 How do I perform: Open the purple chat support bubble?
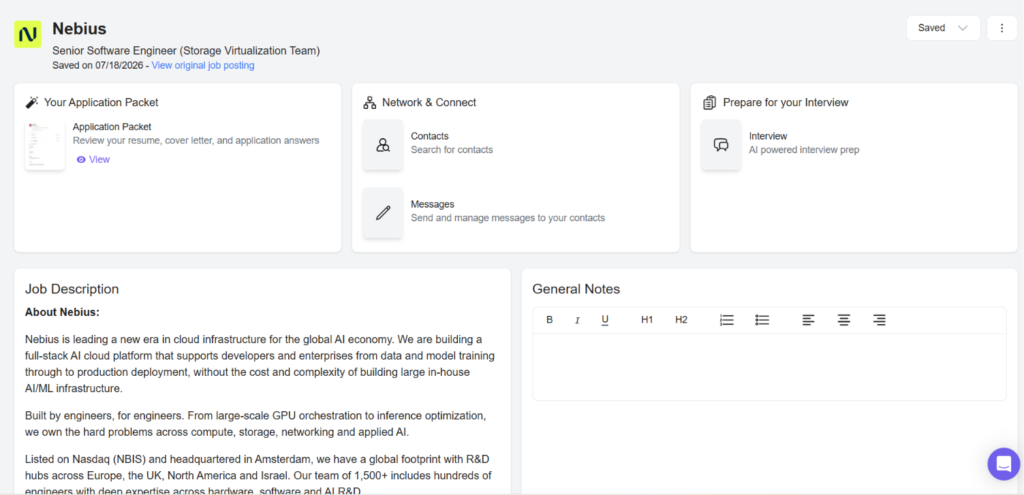coord(1004,464)
